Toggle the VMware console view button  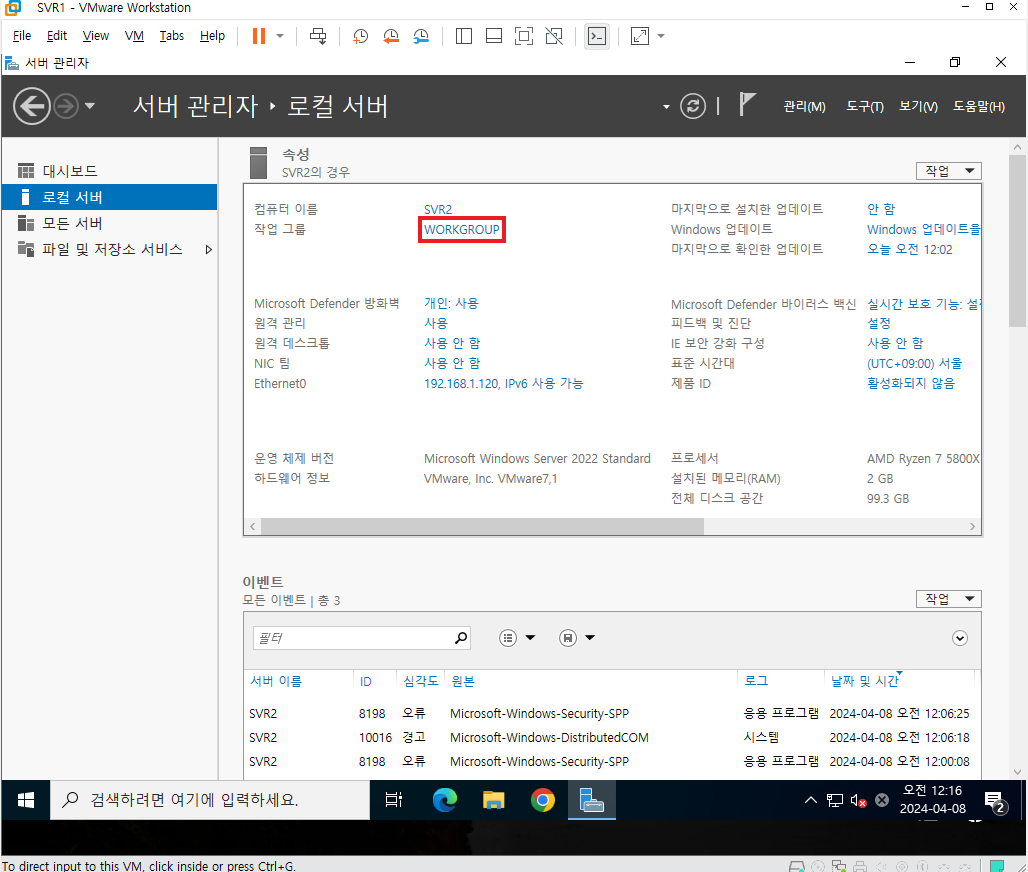[597, 36]
